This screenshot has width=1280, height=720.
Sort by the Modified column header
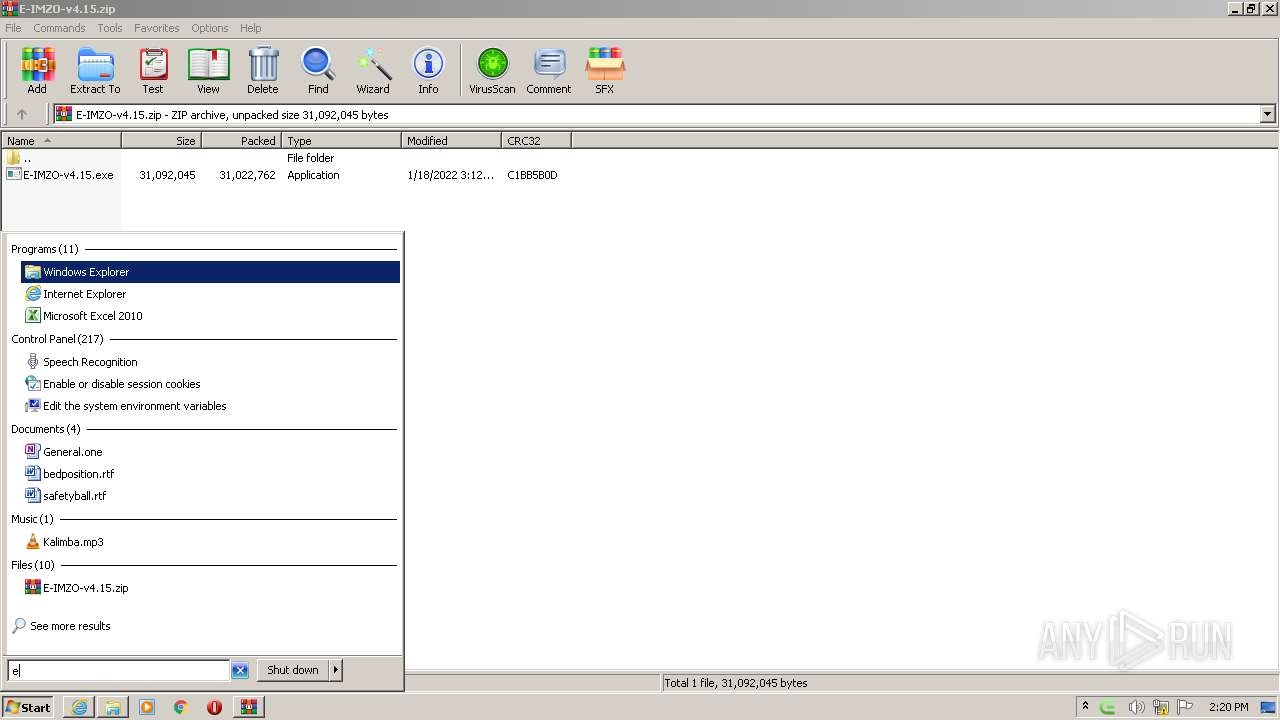[x=451, y=141]
